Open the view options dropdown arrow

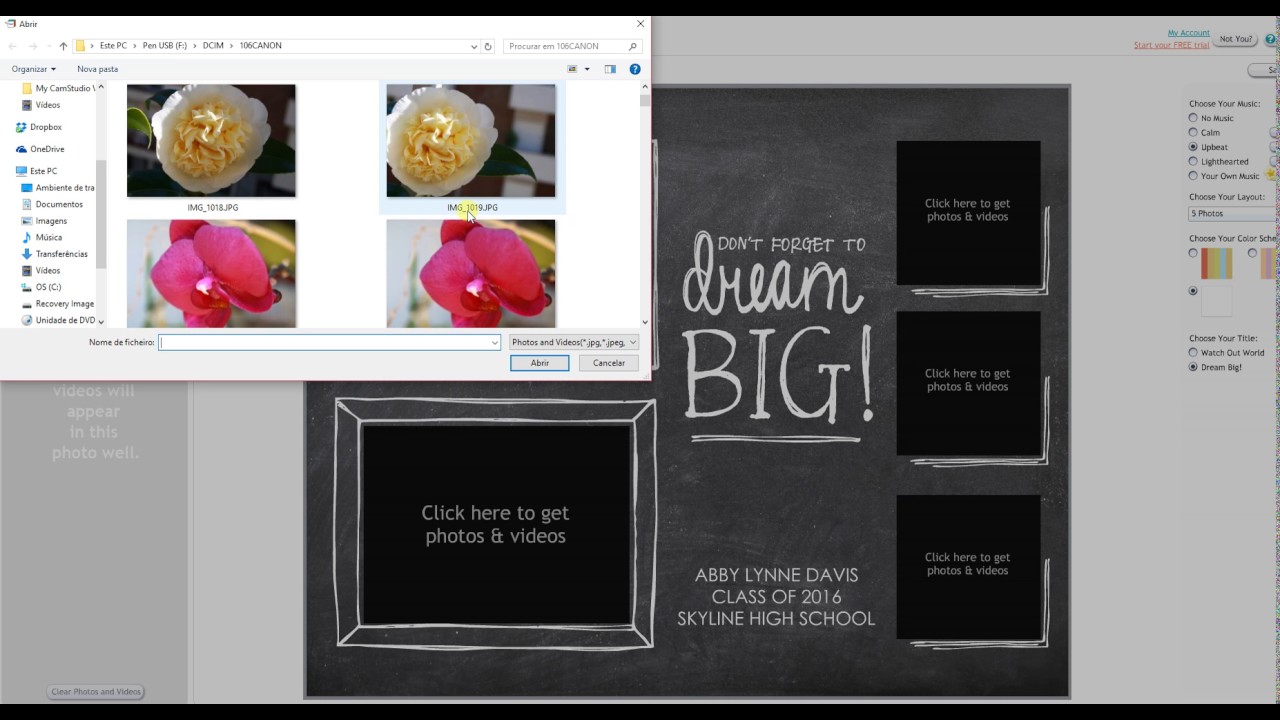[587, 69]
